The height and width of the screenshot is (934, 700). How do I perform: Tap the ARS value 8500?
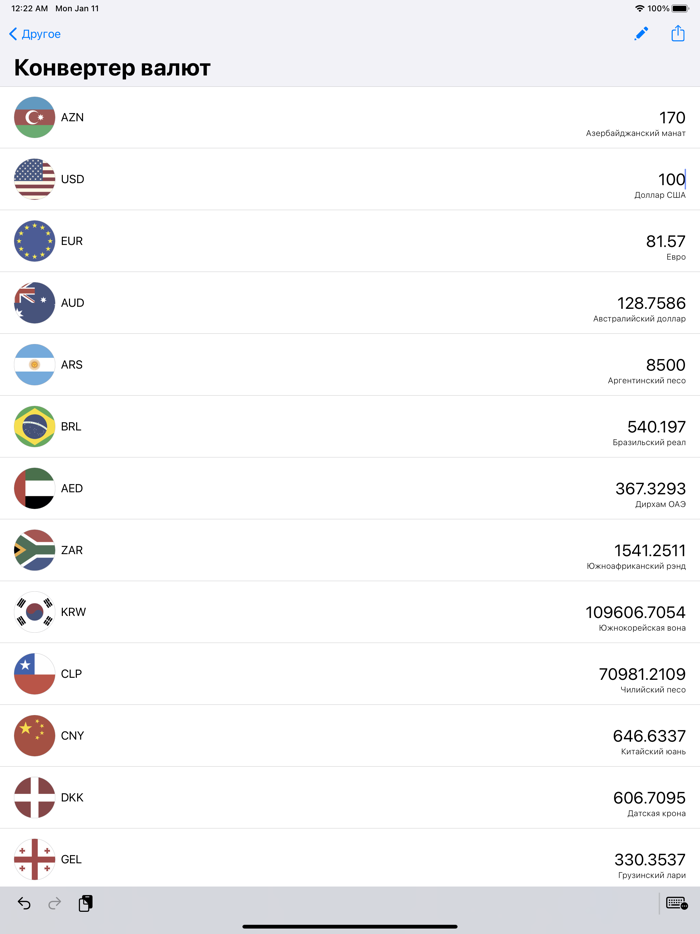click(x=666, y=365)
